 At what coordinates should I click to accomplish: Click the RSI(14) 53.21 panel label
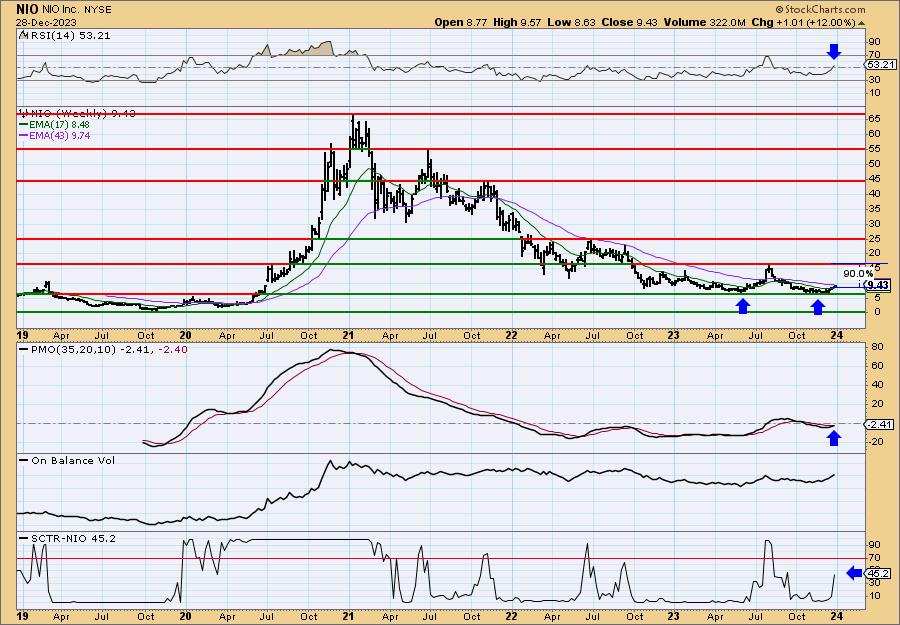tap(69, 36)
